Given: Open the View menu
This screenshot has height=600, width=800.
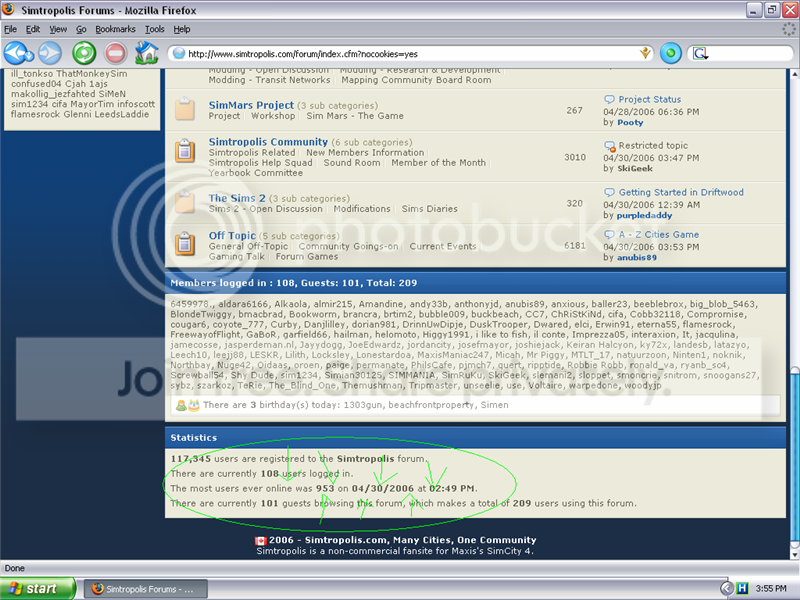Looking at the screenshot, I should click(x=58, y=29).
